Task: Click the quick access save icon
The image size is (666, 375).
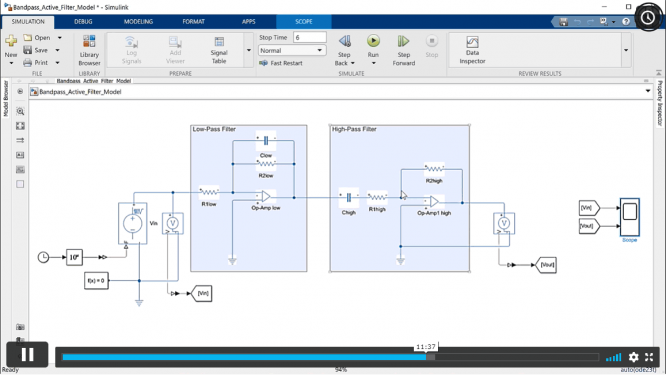Action: 564,22
